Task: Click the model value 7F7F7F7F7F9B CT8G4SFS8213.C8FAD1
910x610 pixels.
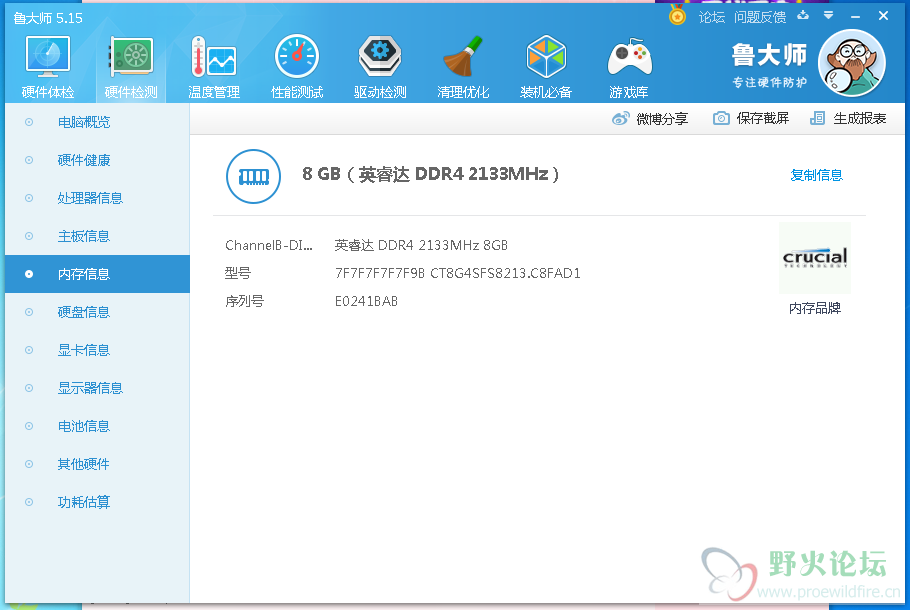Action: click(x=458, y=273)
